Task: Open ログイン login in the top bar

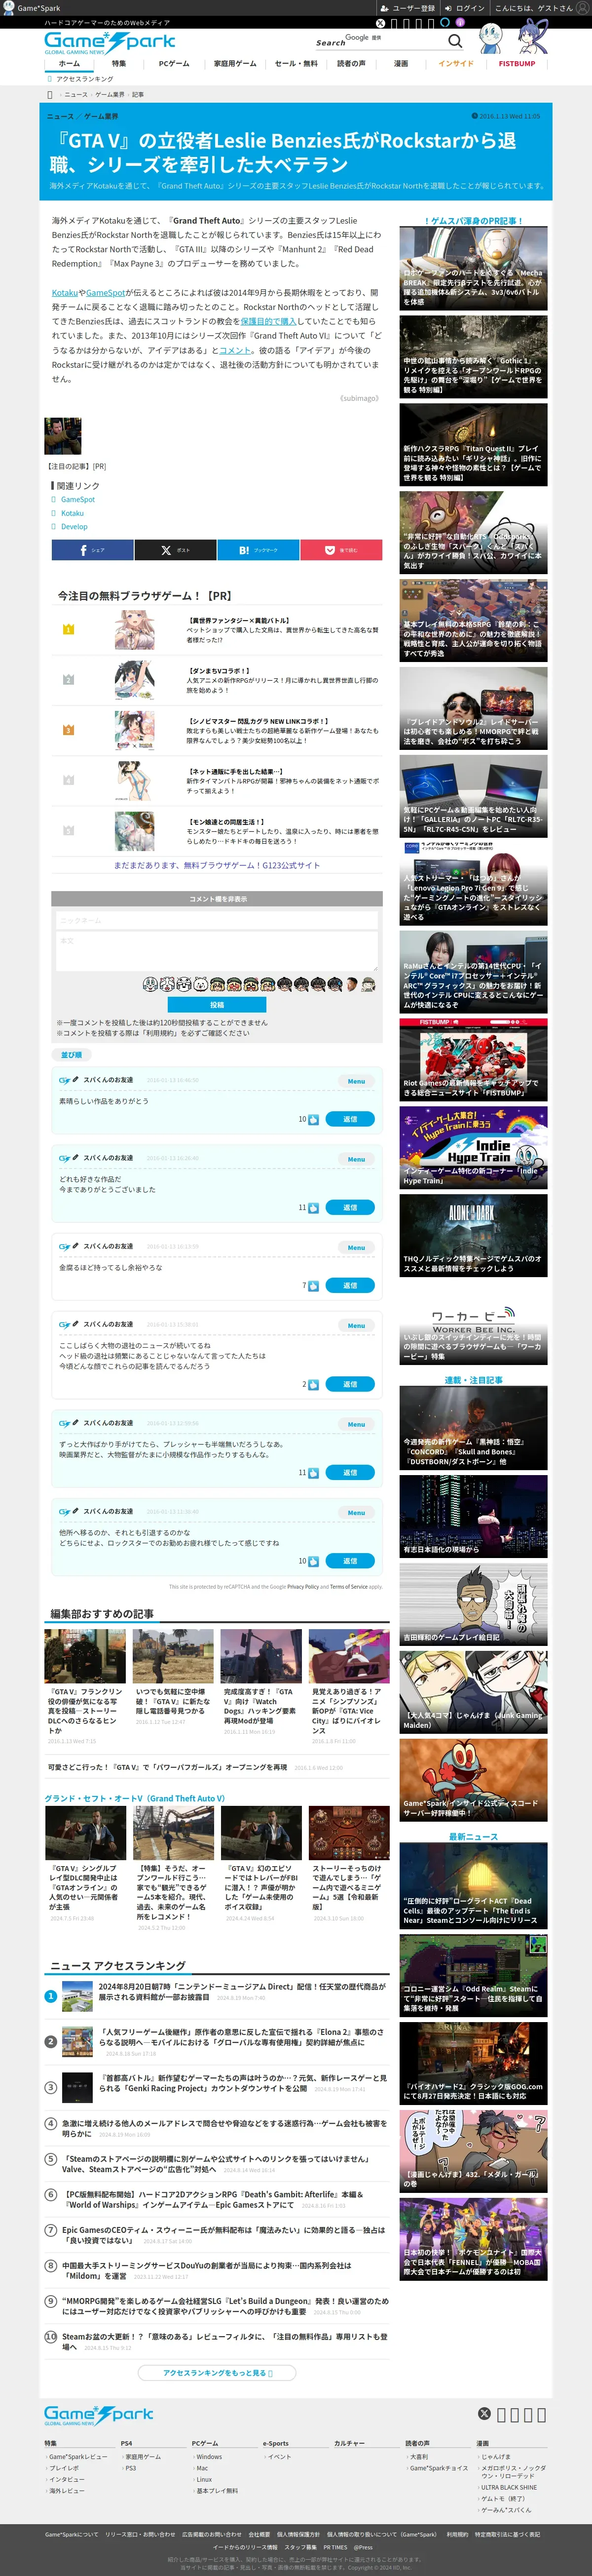Action: [466, 7]
